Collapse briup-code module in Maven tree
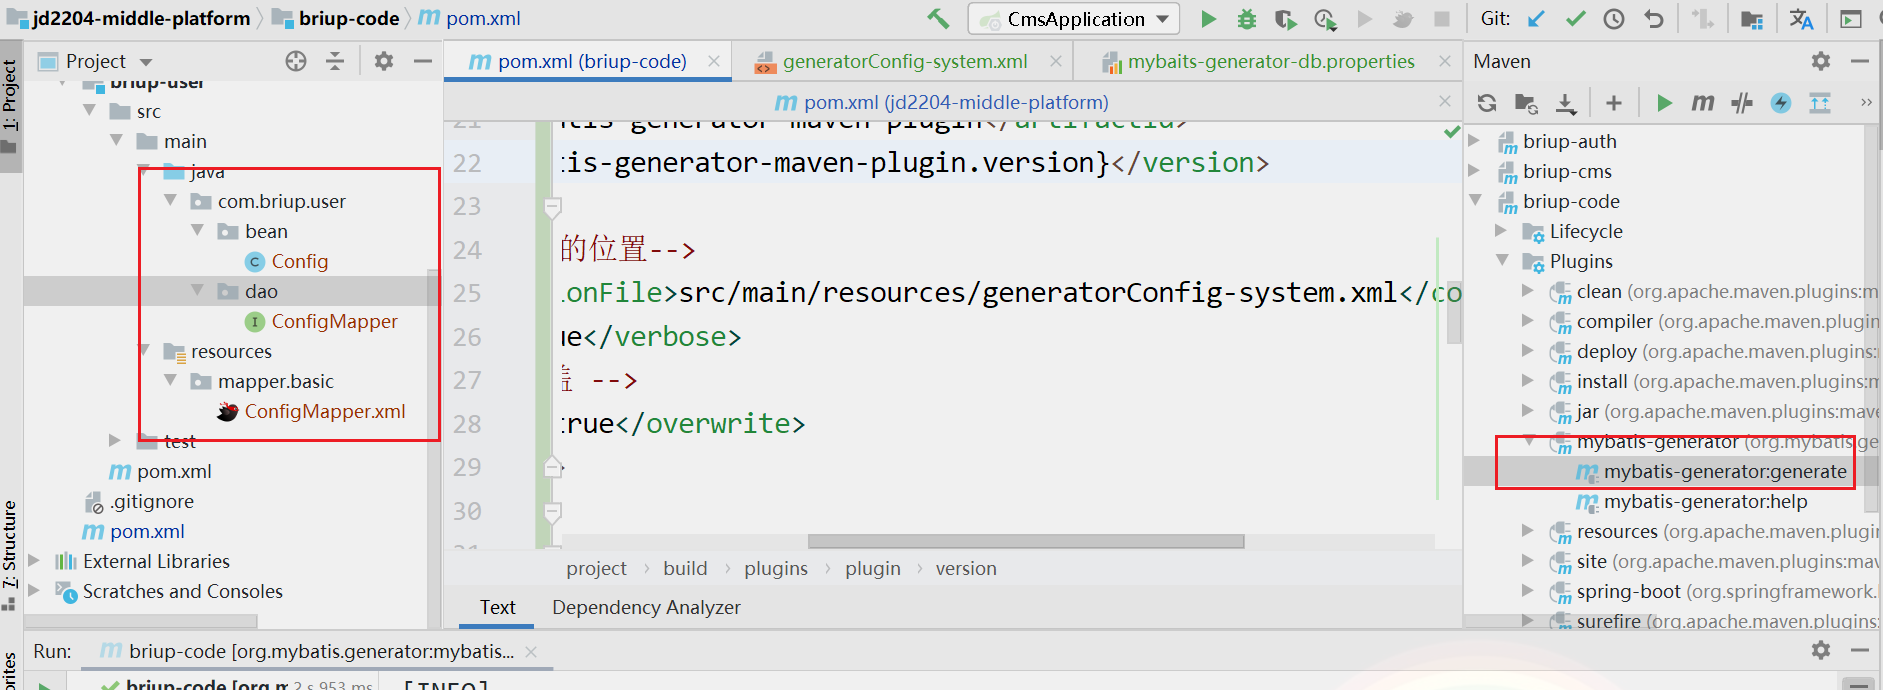Screen dimensions: 1883x690 point(1474,201)
